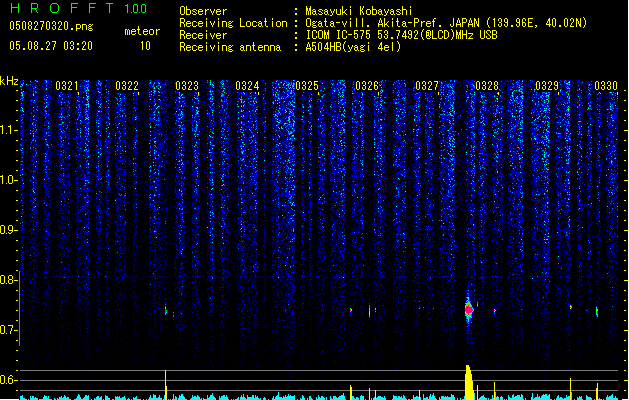Click the 0321 time marker
The width and height of the screenshot is (629, 400).
click(x=67, y=86)
